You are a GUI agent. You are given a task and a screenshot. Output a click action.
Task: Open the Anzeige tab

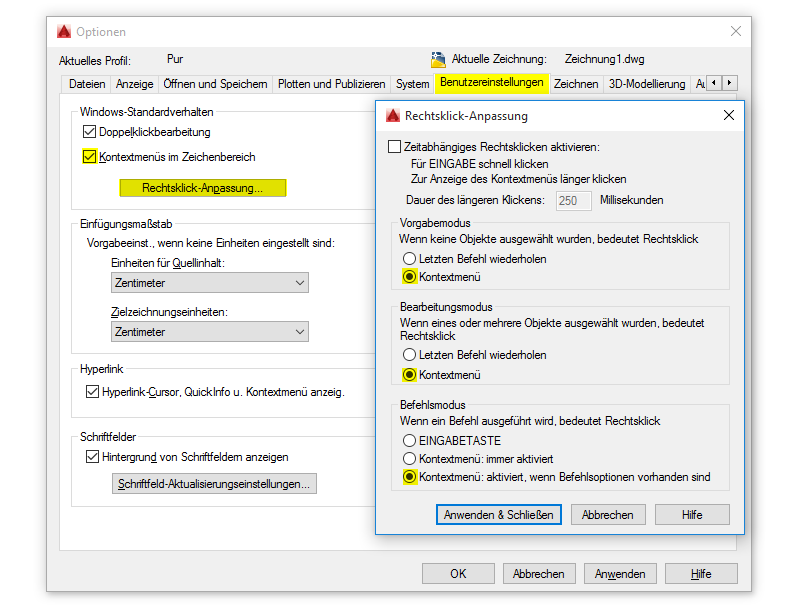[x=134, y=84]
